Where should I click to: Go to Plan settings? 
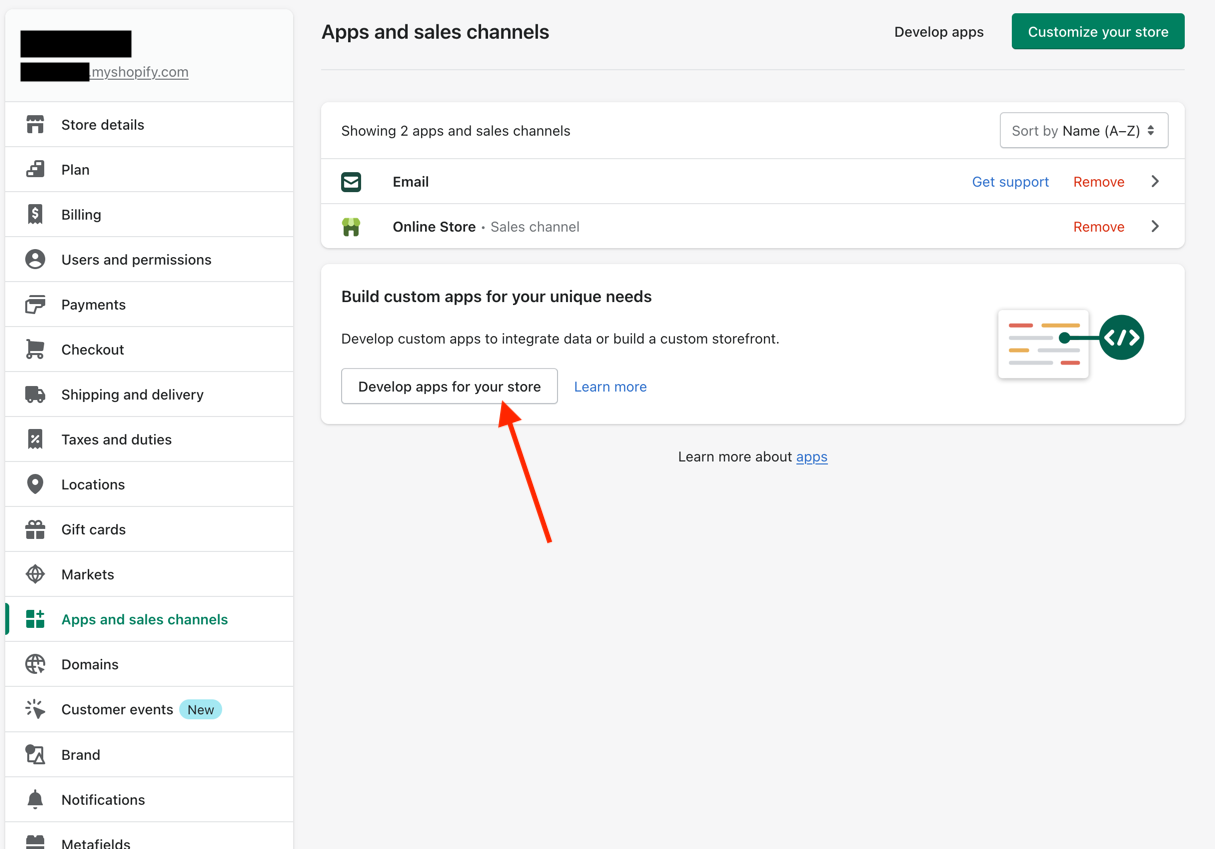tap(150, 170)
